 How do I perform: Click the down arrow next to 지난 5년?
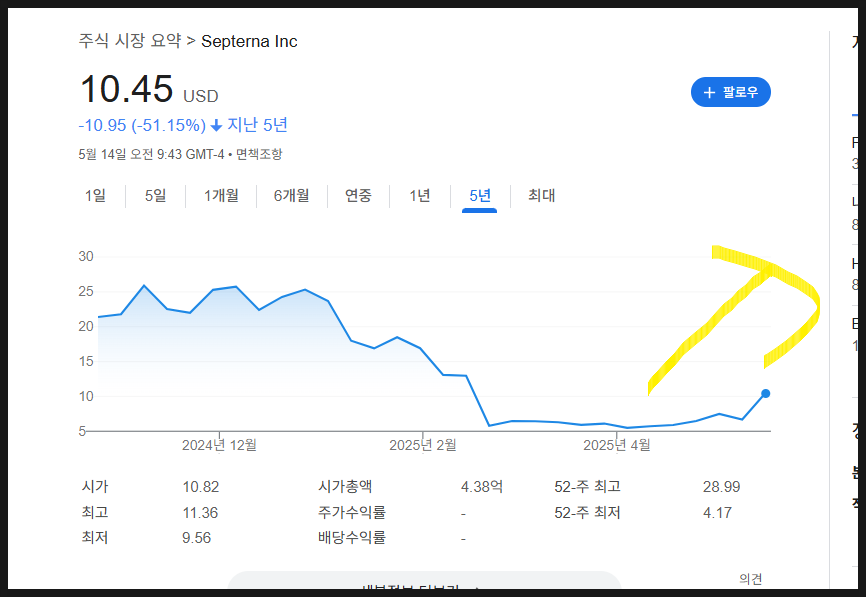point(216,126)
